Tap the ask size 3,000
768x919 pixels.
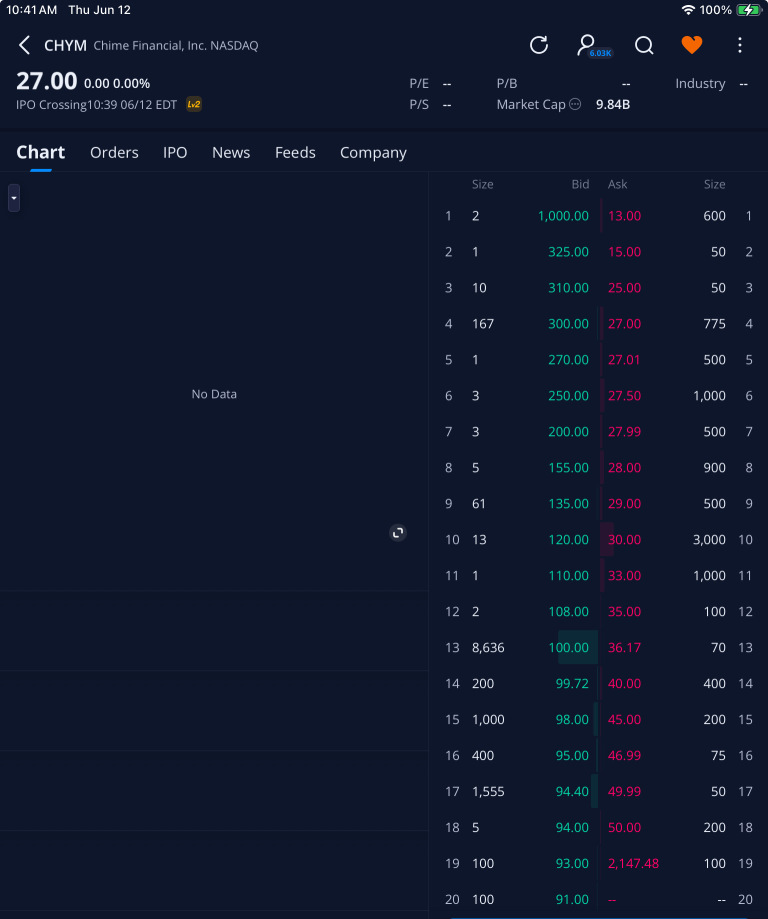pos(709,540)
